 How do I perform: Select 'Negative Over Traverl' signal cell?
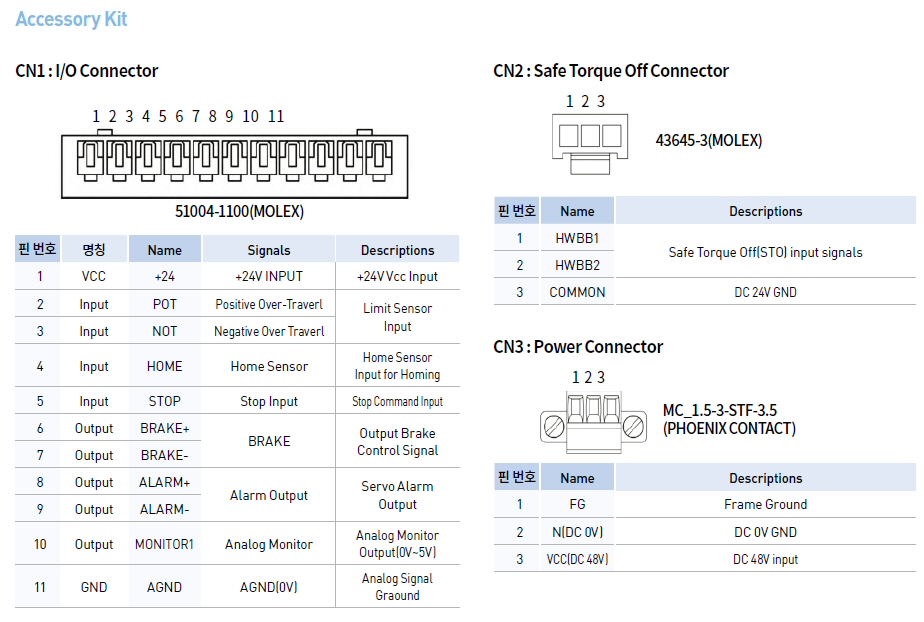point(269,331)
